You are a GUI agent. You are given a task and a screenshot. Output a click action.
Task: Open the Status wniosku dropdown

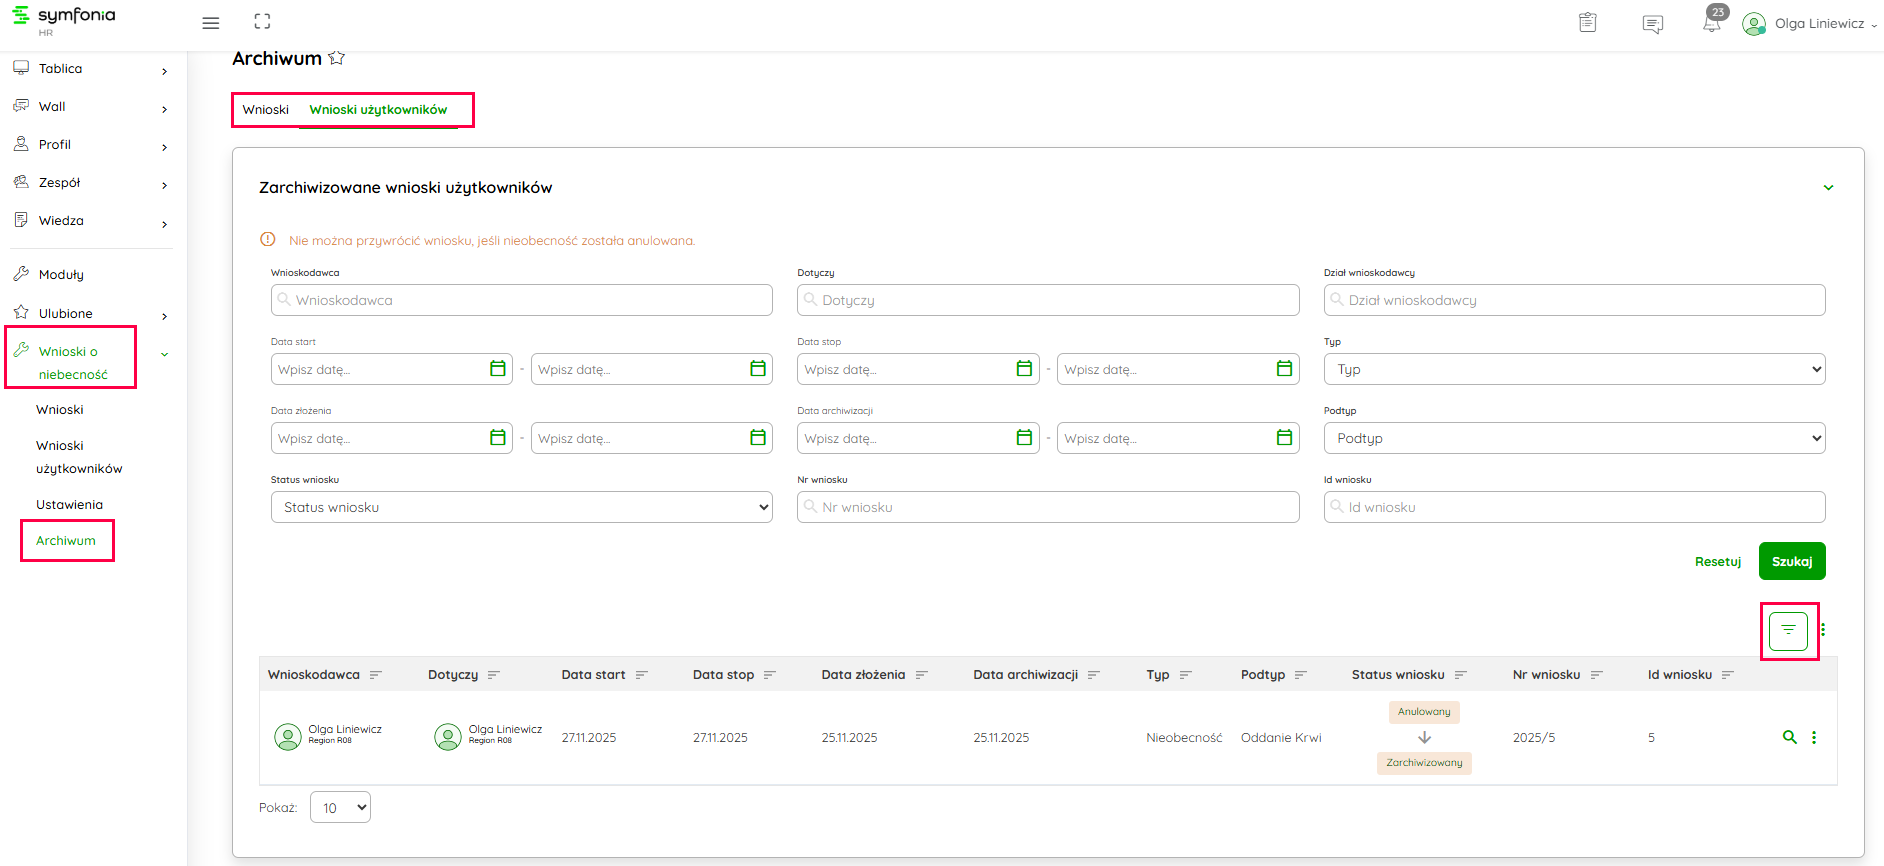(521, 507)
